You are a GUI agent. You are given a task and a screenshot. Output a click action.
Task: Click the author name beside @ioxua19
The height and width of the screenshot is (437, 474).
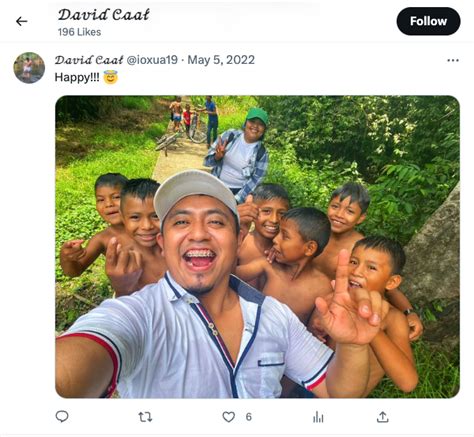click(x=89, y=60)
